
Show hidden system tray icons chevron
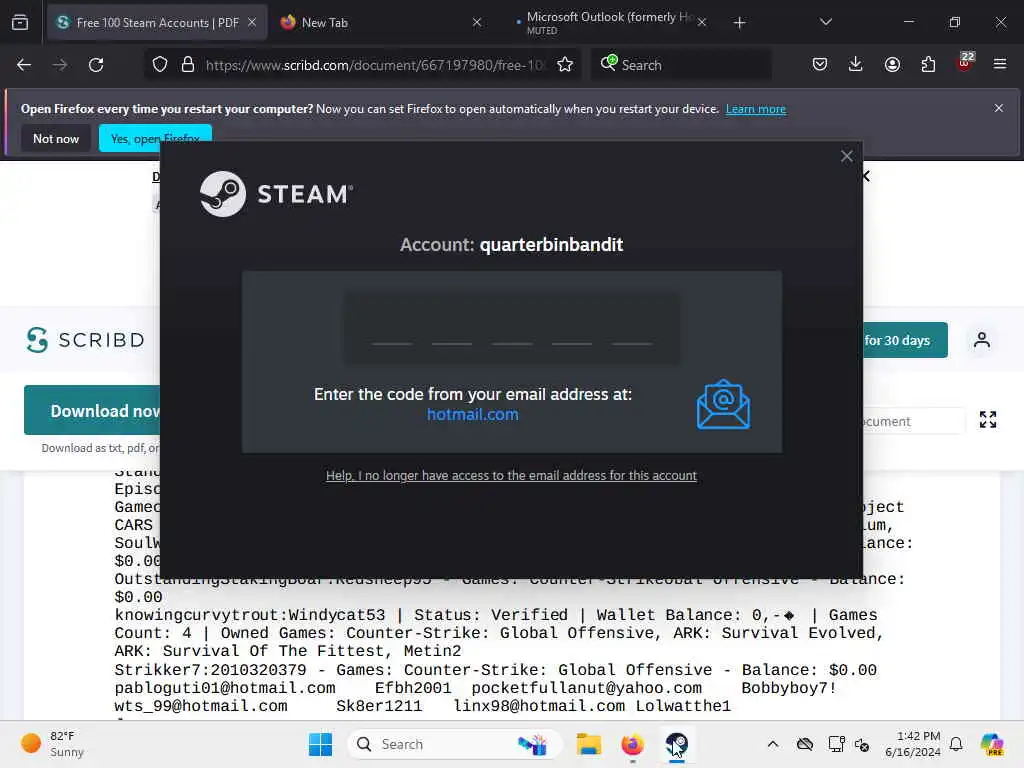click(773, 744)
